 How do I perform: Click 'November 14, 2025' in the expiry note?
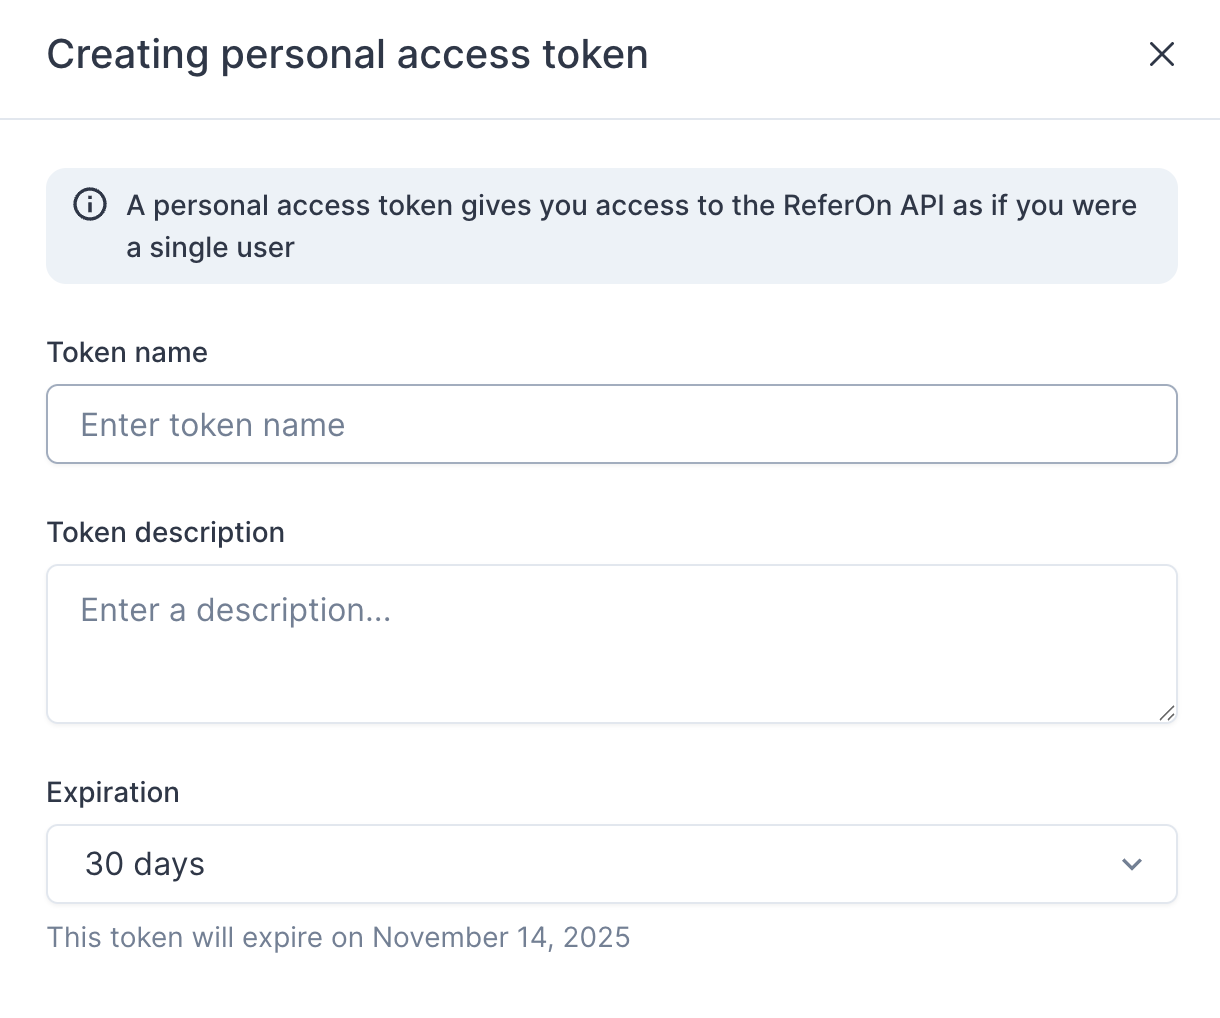pos(501,937)
